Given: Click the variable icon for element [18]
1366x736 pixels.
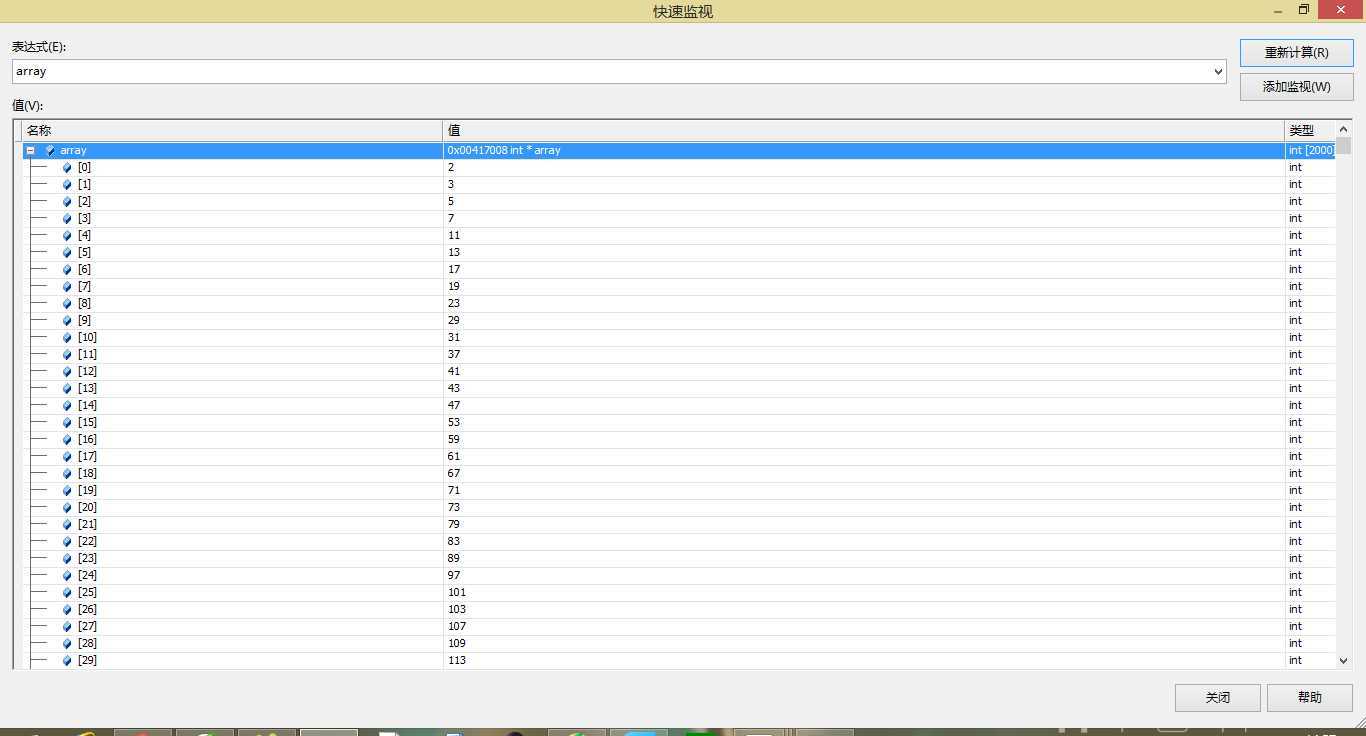Looking at the screenshot, I should coord(68,473).
